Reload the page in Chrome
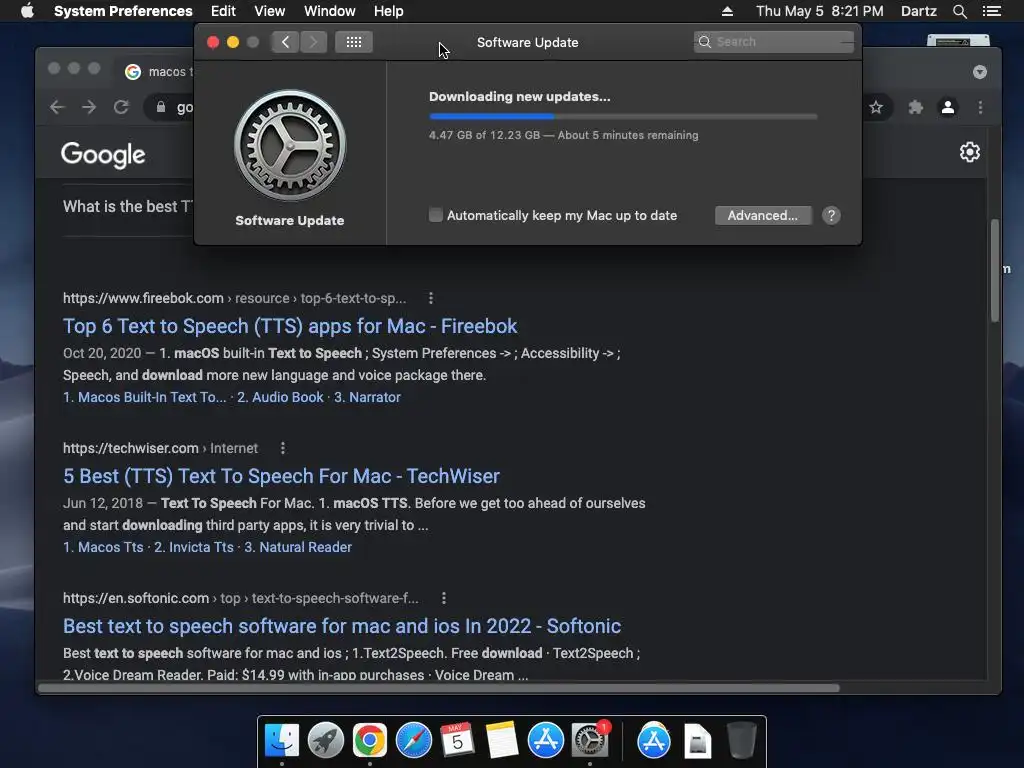This screenshot has width=1024, height=768. tap(121, 107)
